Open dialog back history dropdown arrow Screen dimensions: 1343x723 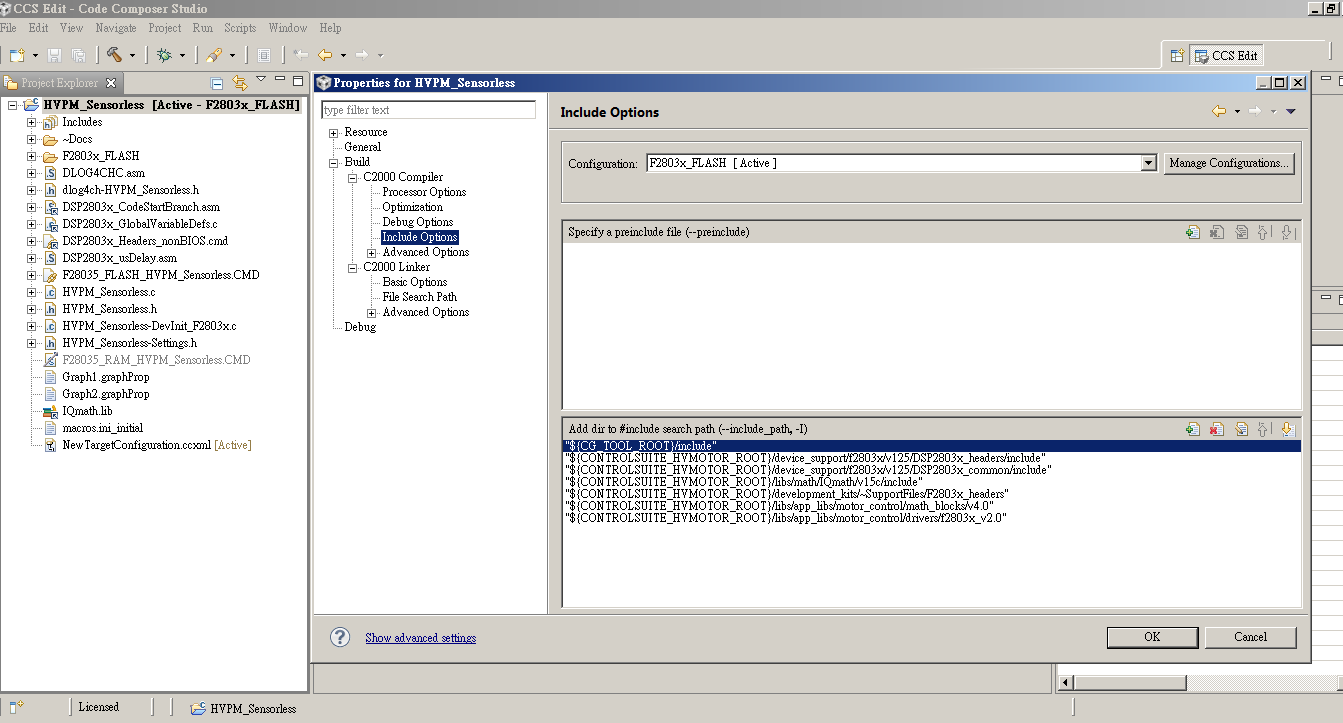(1237, 112)
